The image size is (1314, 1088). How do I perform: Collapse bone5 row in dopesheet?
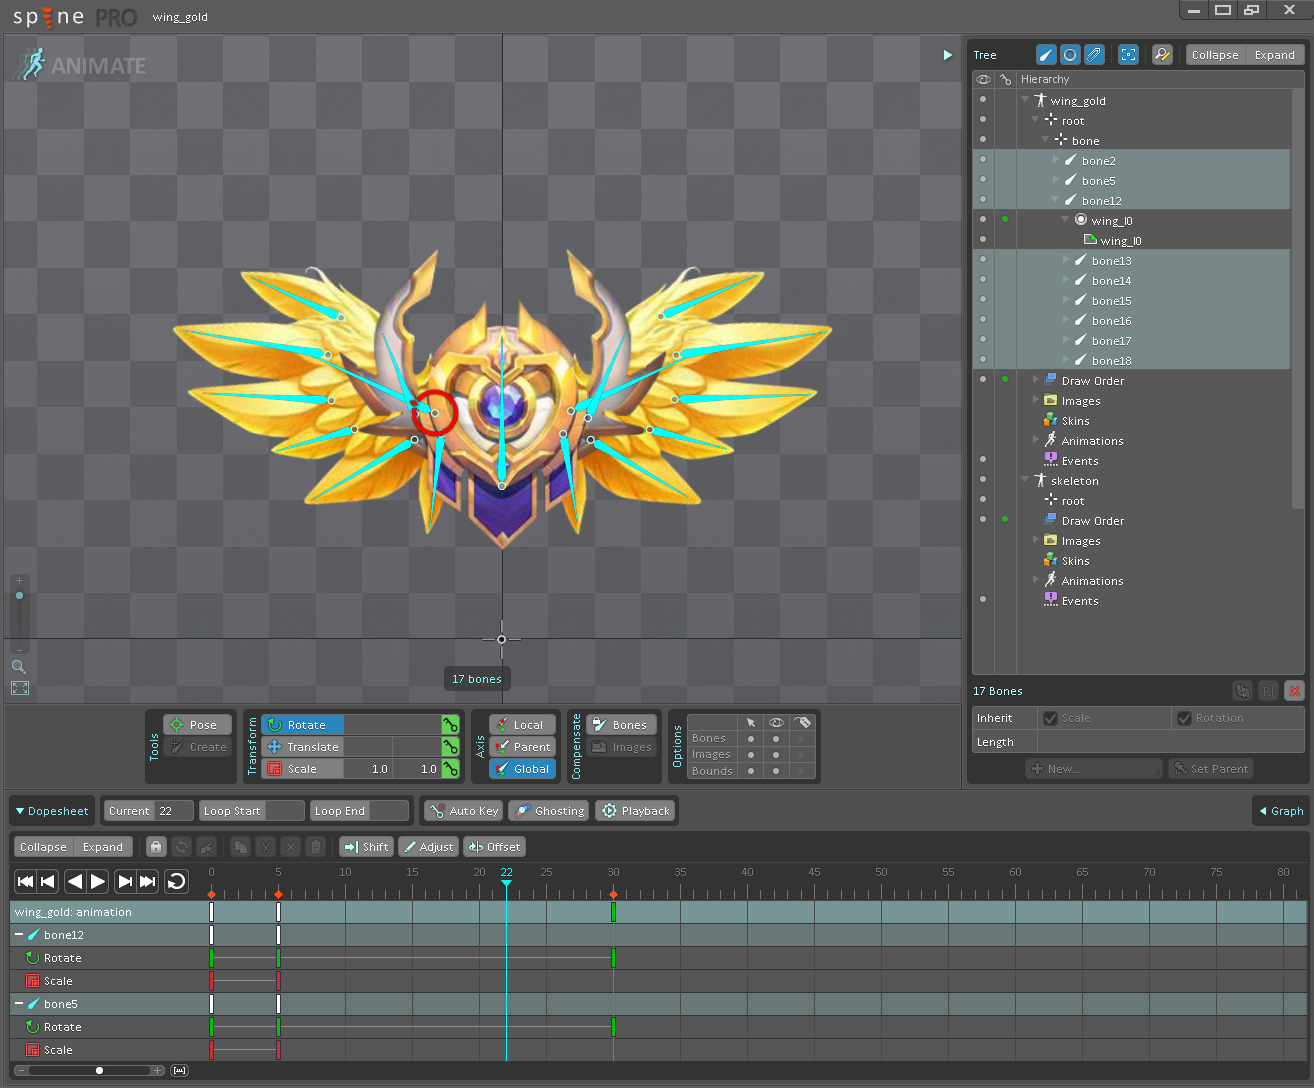(19, 1004)
